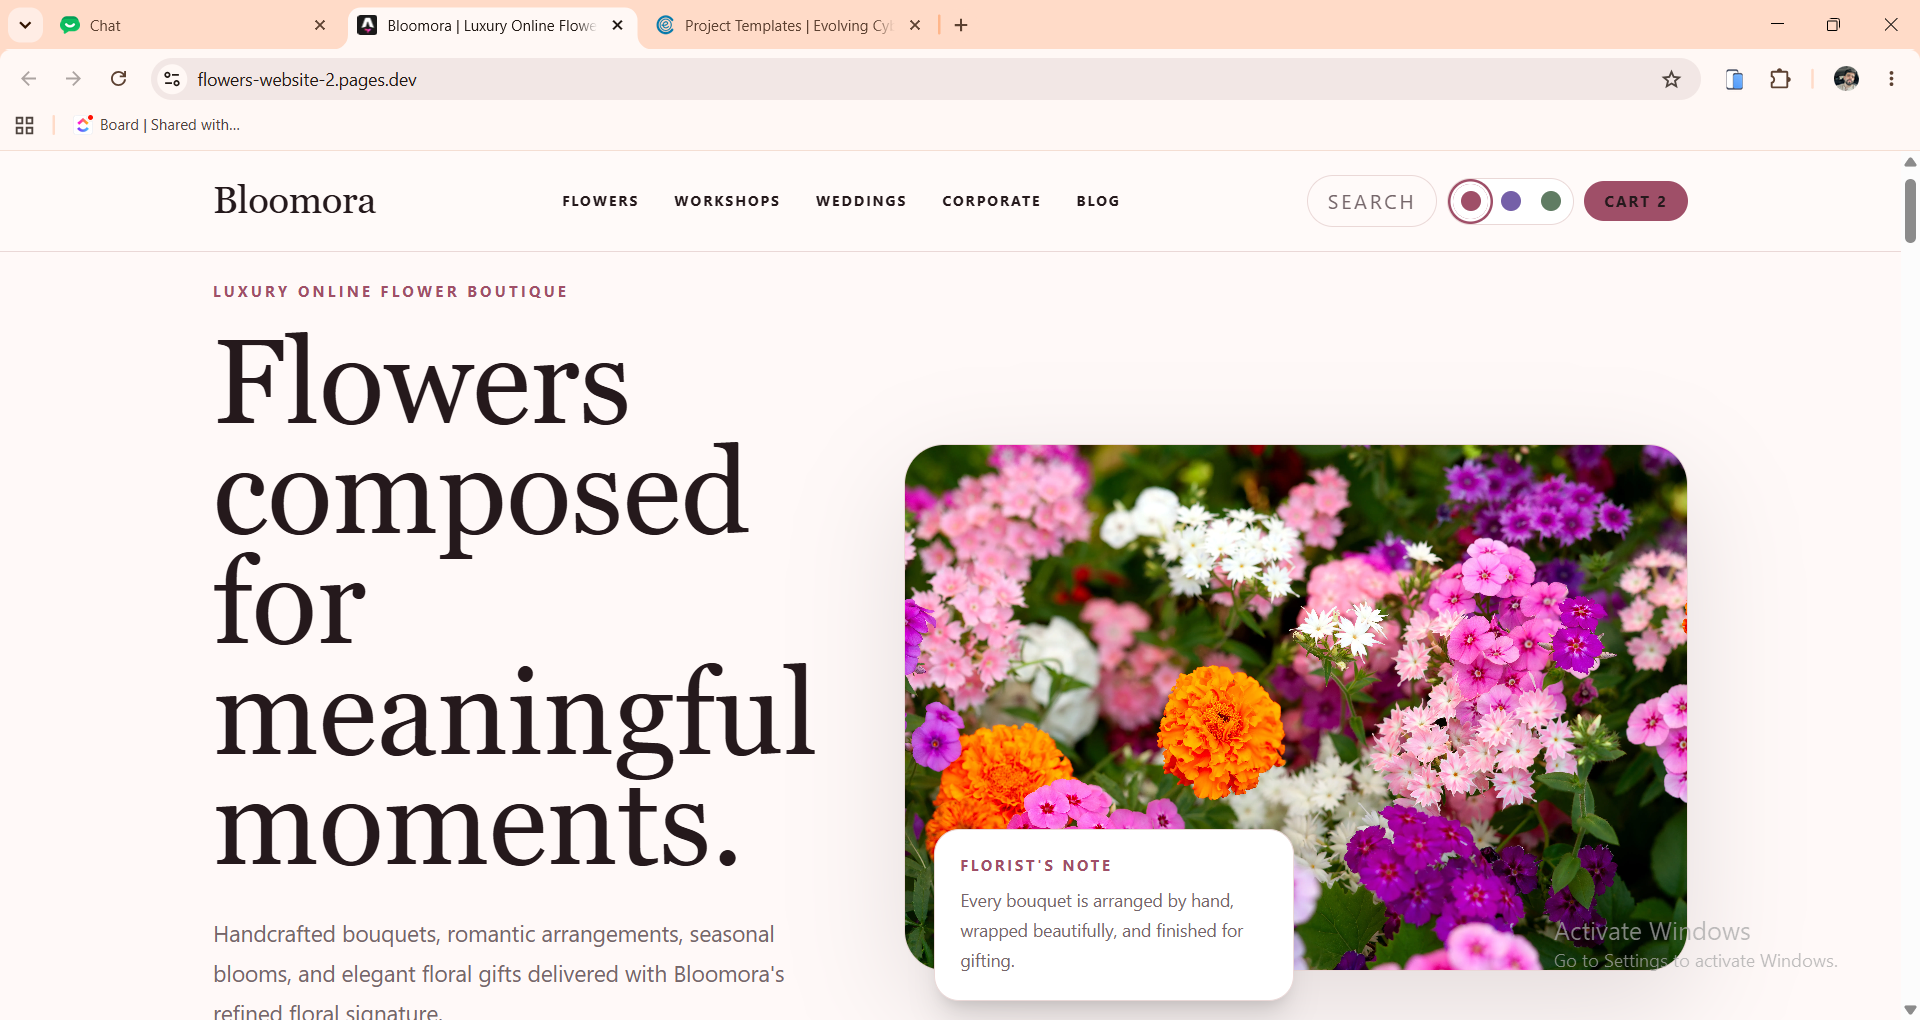The width and height of the screenshot is (1920, 1020).
Task: Open a new browser tab
Action: (961, 25)
